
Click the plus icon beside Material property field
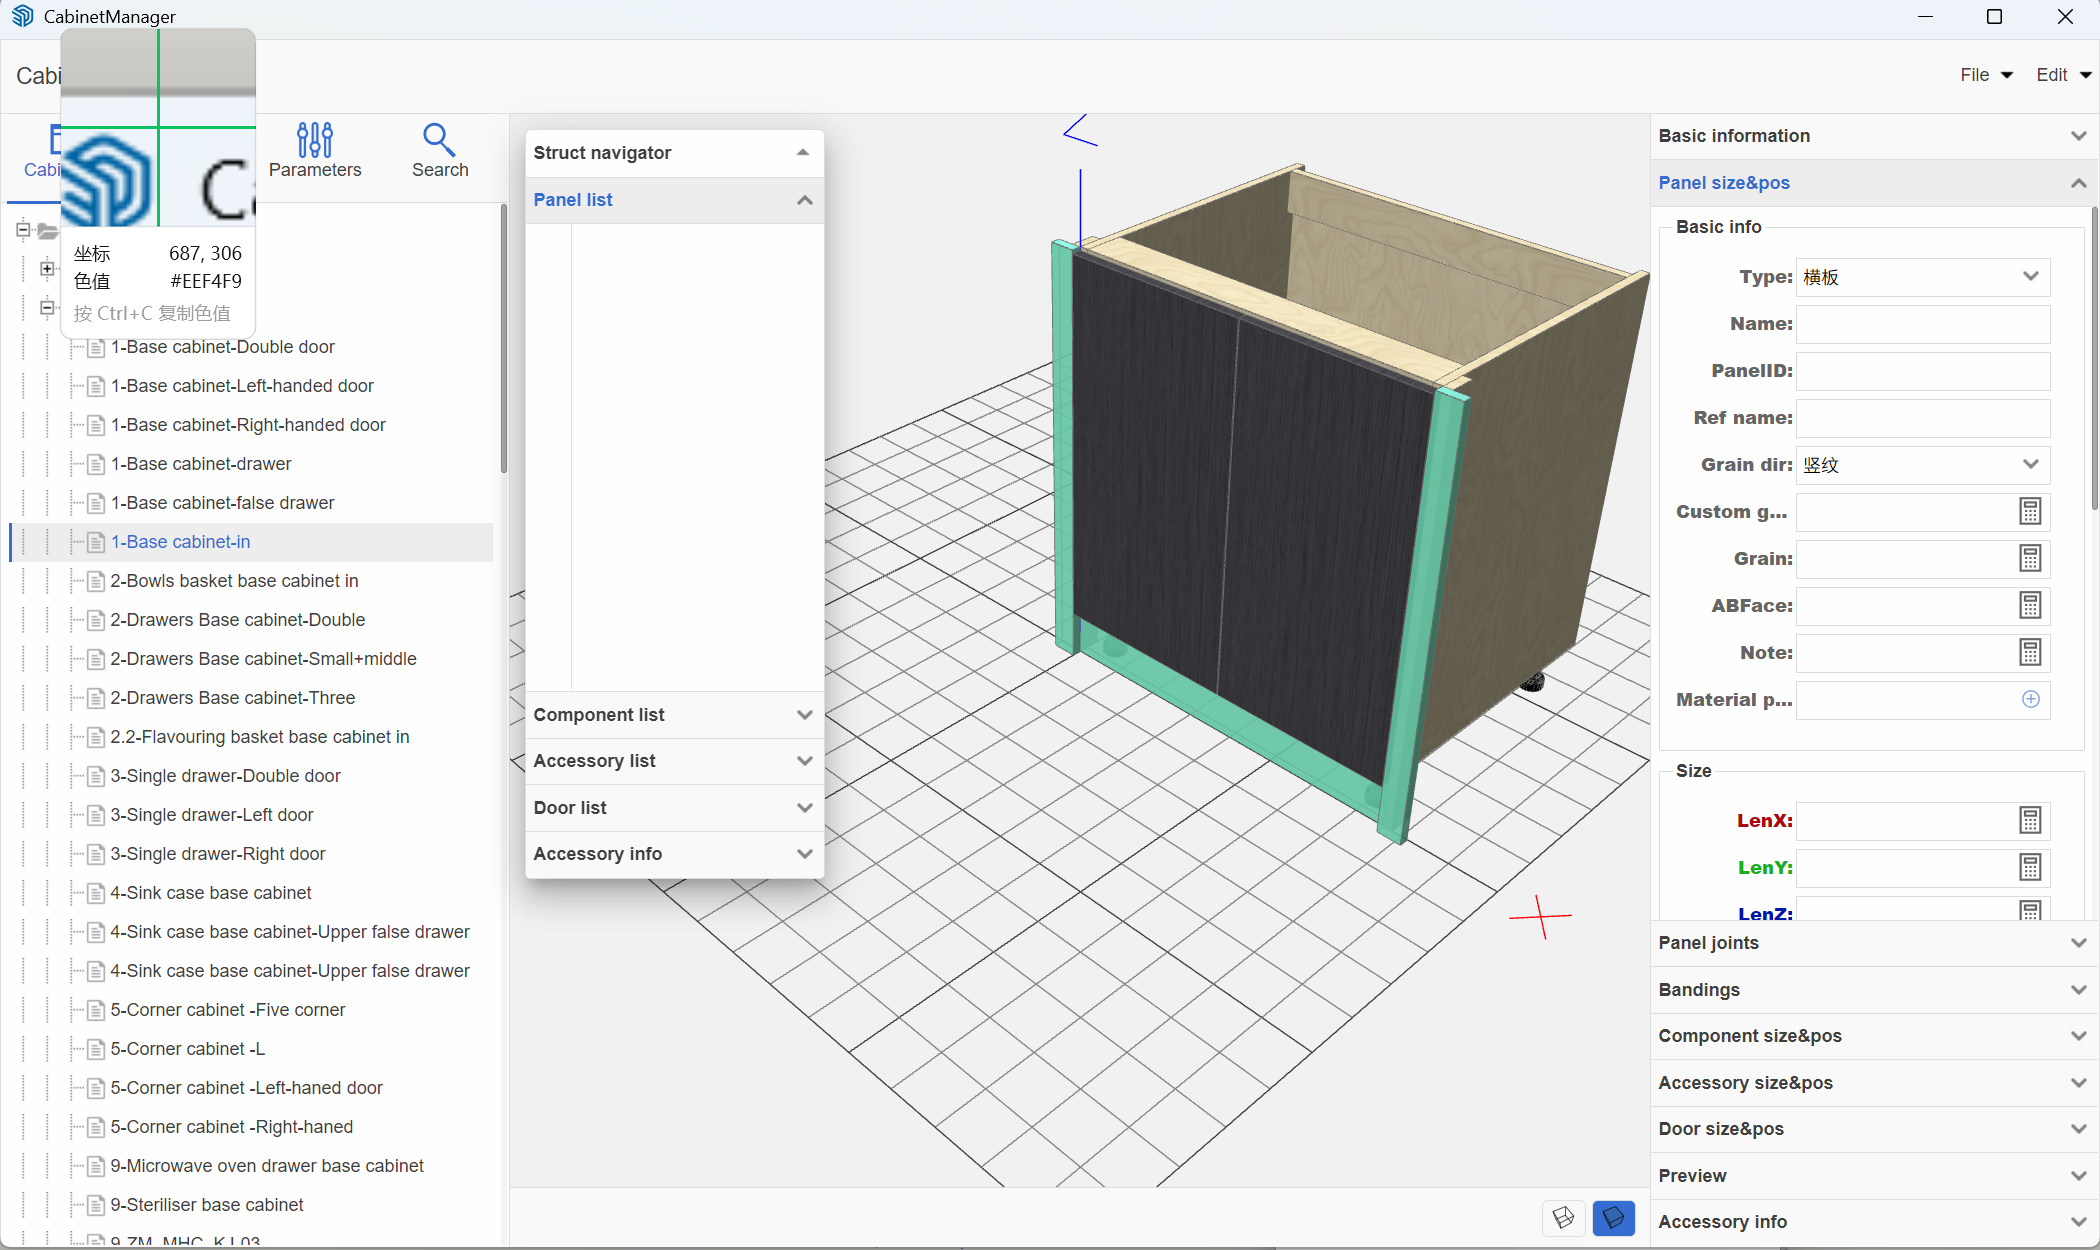(2031, 700)
